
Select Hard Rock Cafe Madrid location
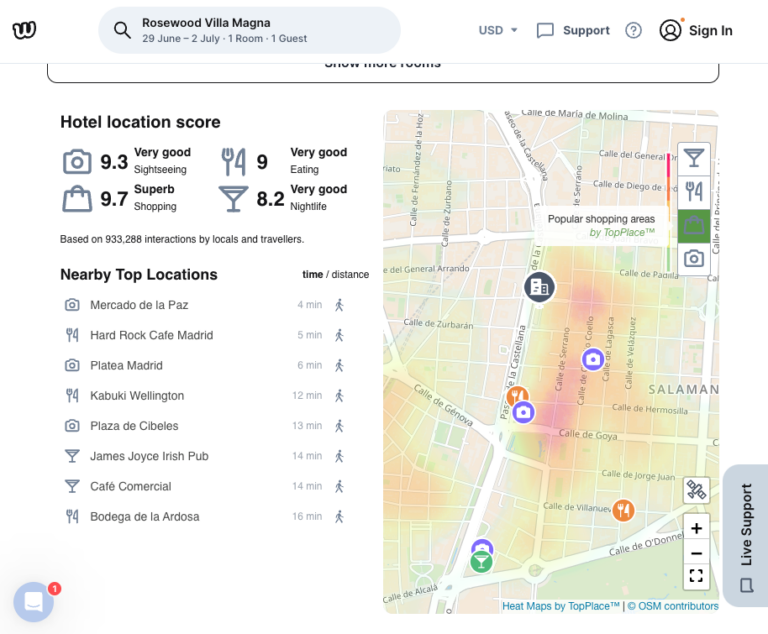(x=151, y=335)
